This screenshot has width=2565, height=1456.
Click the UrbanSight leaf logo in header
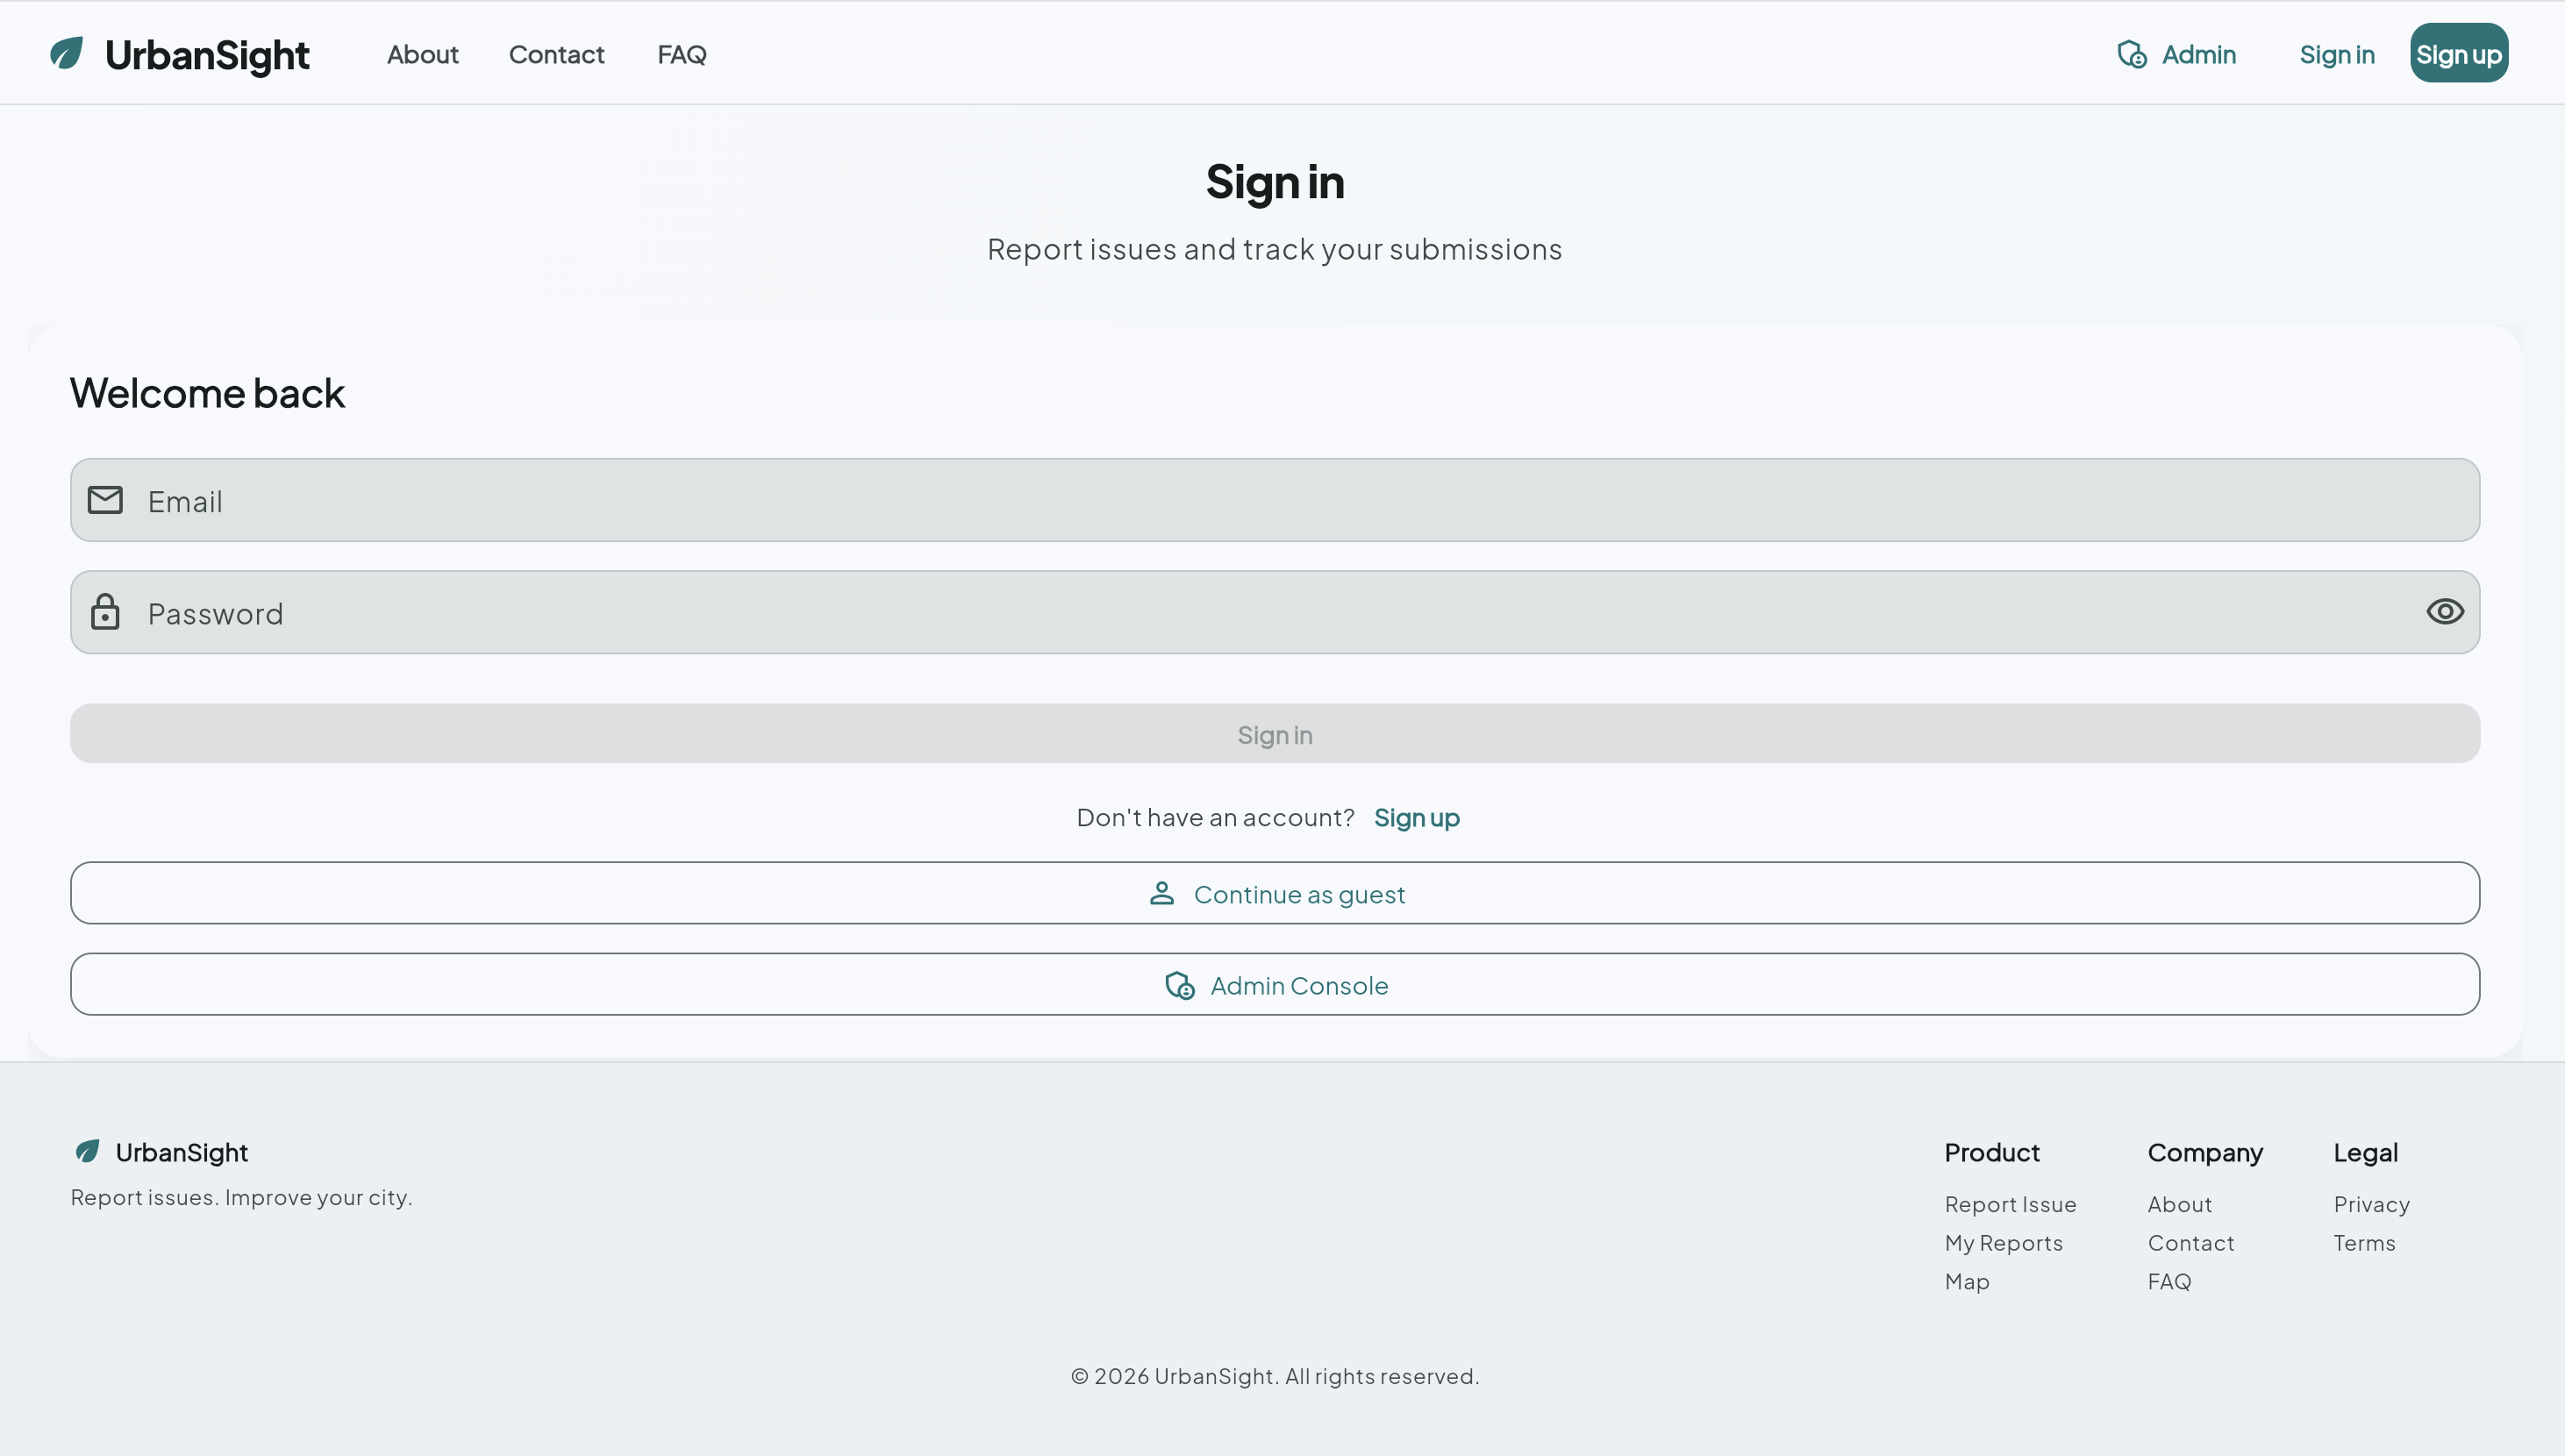click(x=67, y=53)
